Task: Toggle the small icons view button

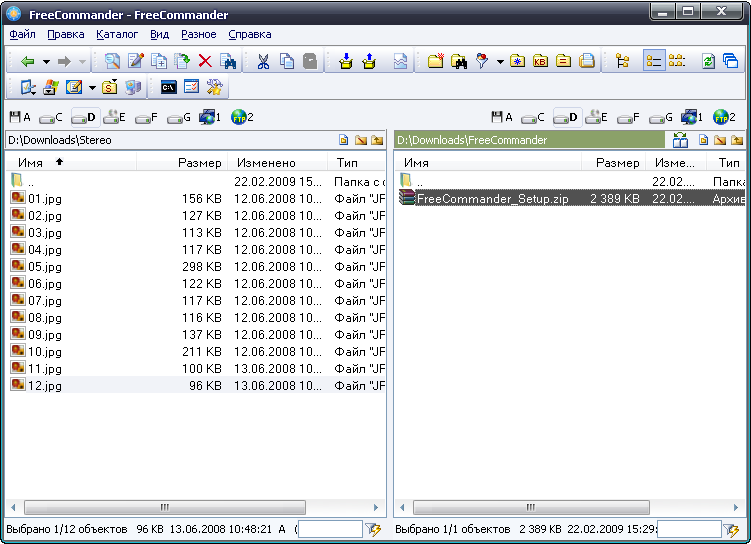Action: (677, 61)
